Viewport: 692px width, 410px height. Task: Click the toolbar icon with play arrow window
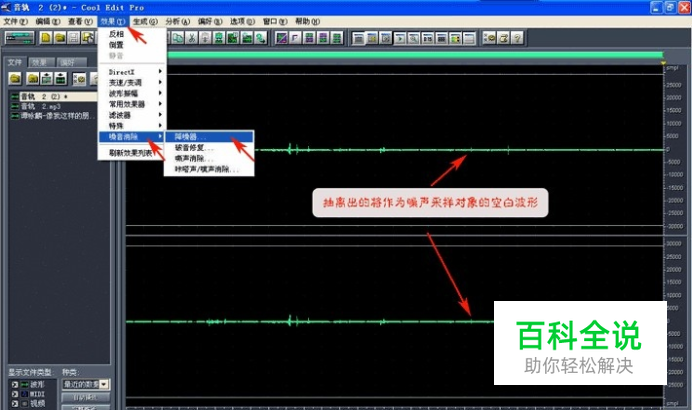coord(400,38)
